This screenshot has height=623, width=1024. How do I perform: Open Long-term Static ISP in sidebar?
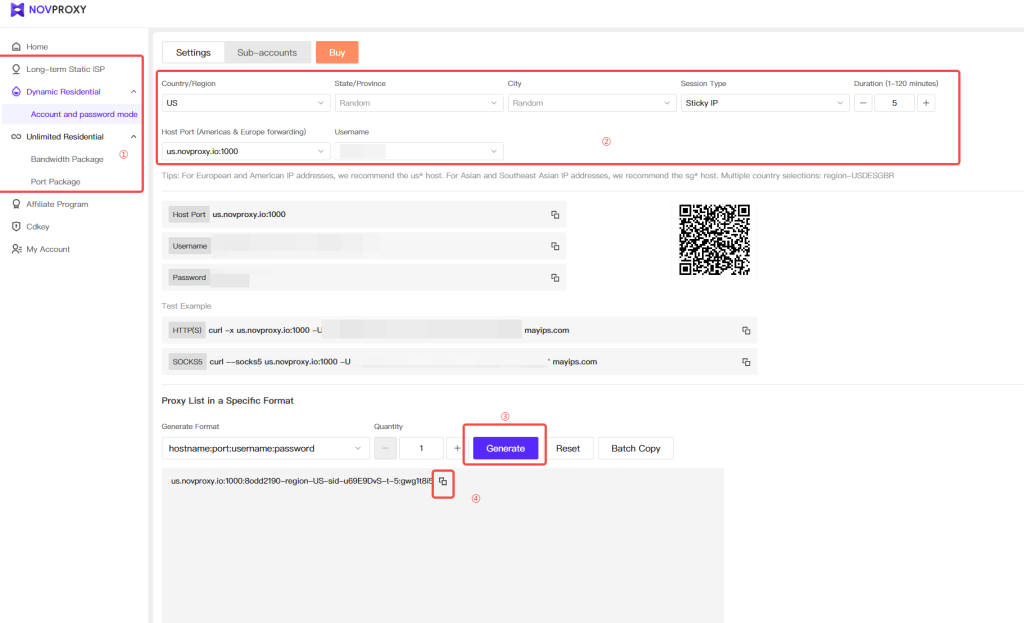tap(65, 69)
